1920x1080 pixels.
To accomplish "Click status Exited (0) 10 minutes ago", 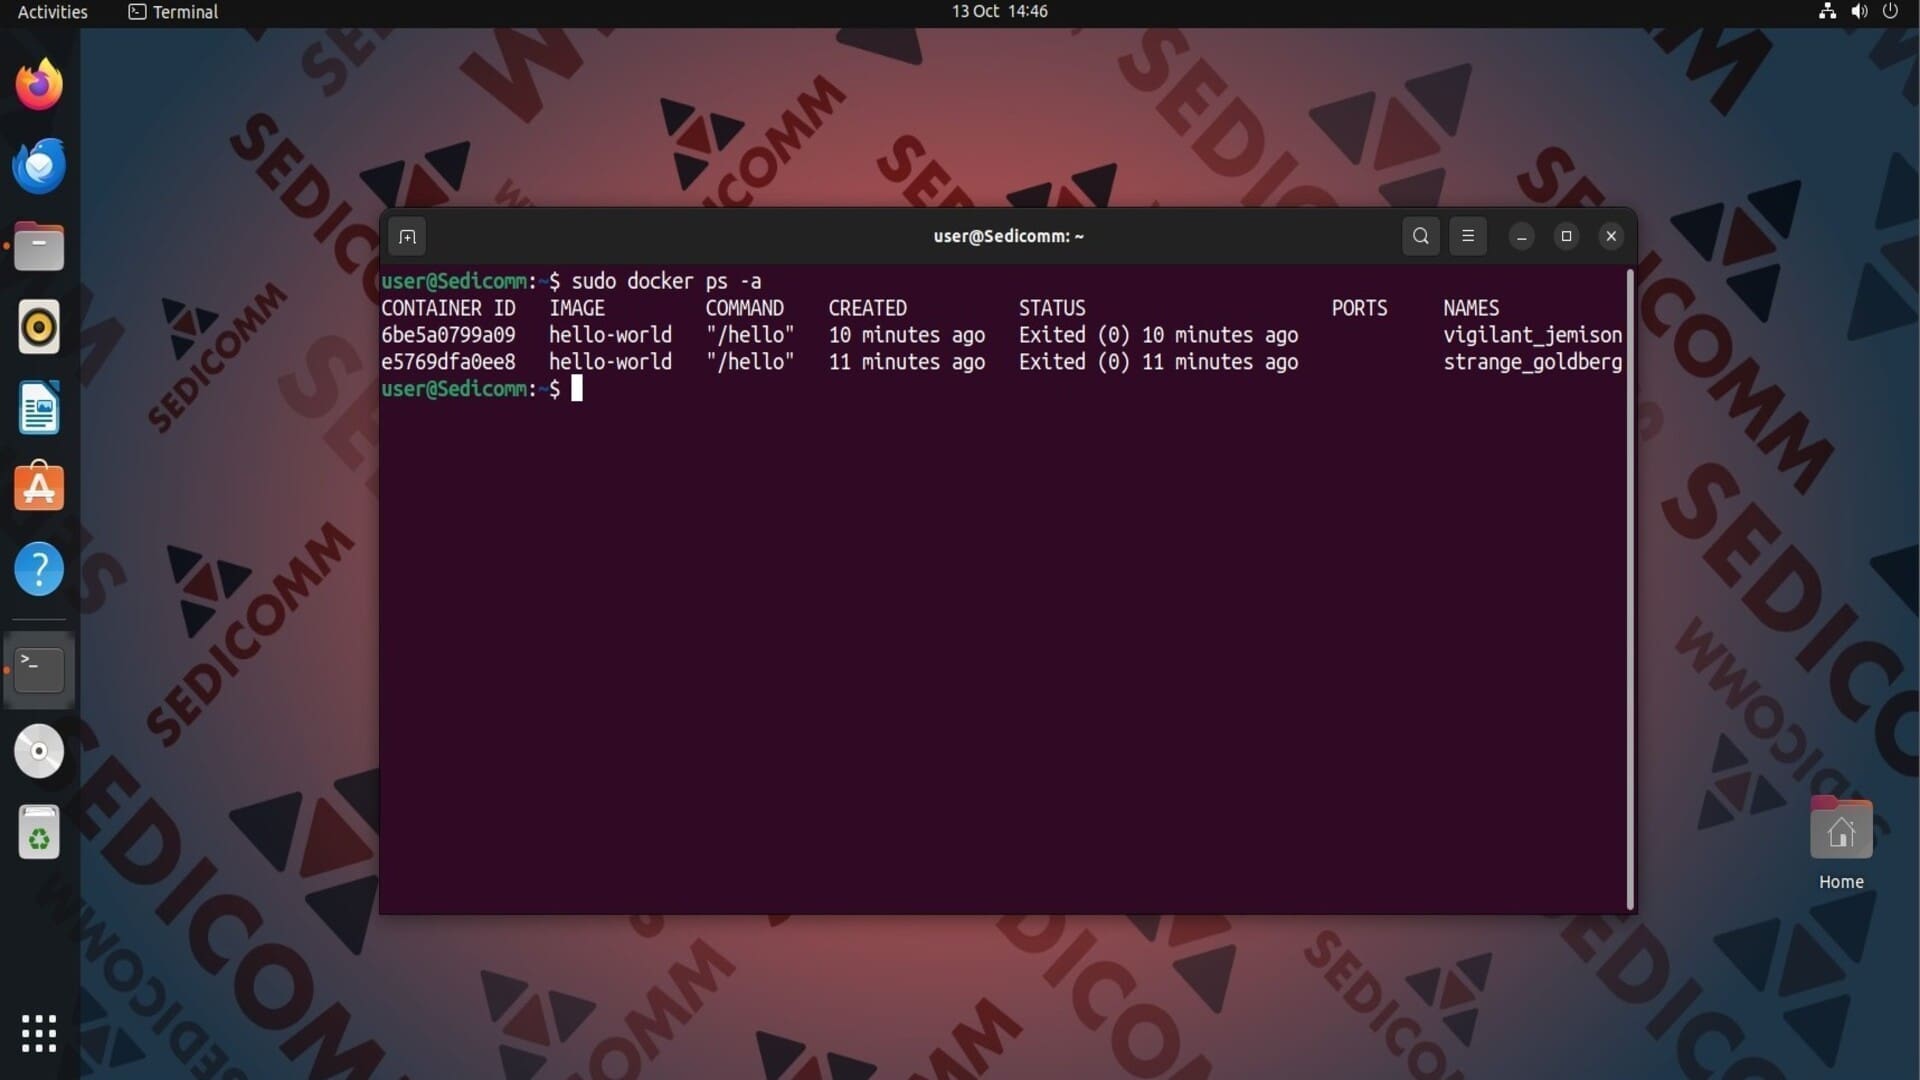I will tap(1158, 335).
